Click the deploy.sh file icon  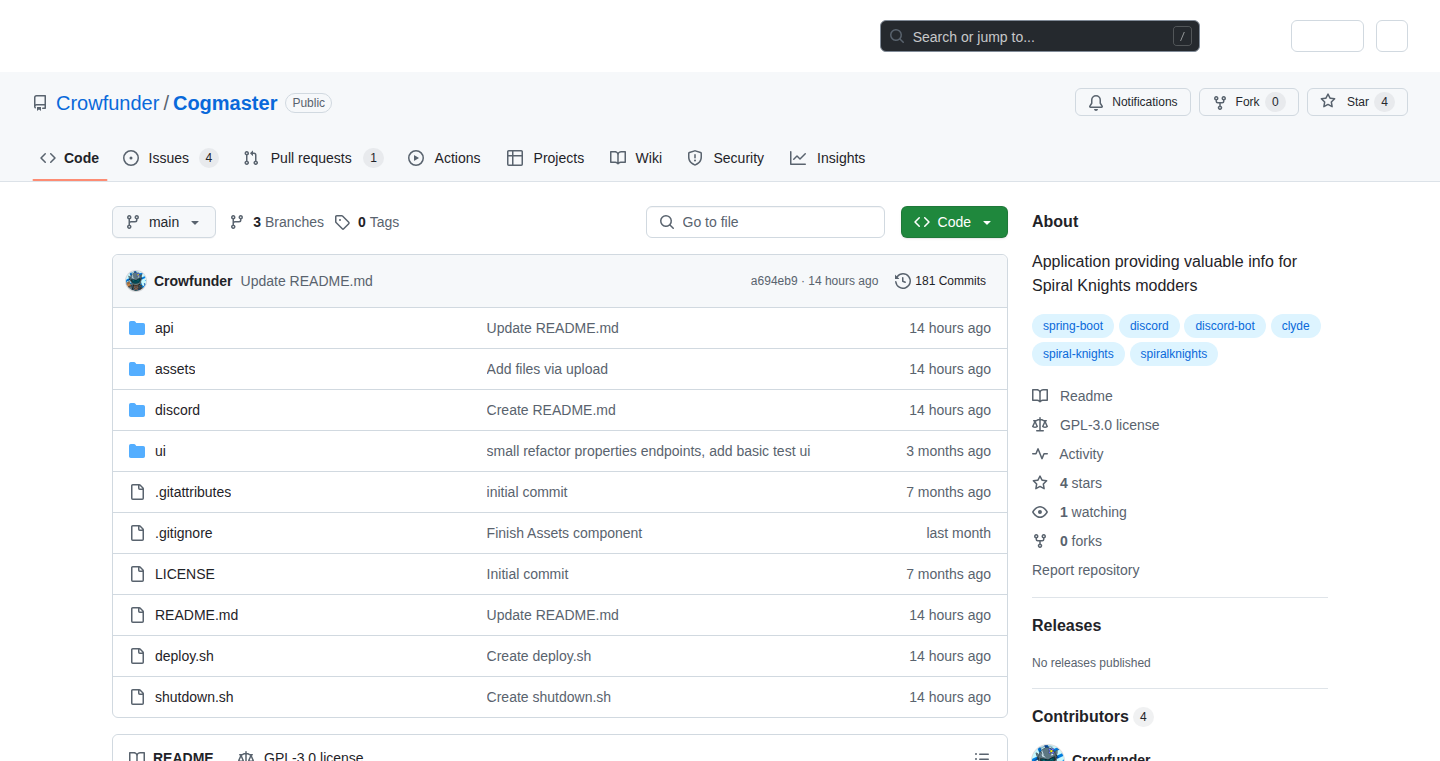[137, 656]
